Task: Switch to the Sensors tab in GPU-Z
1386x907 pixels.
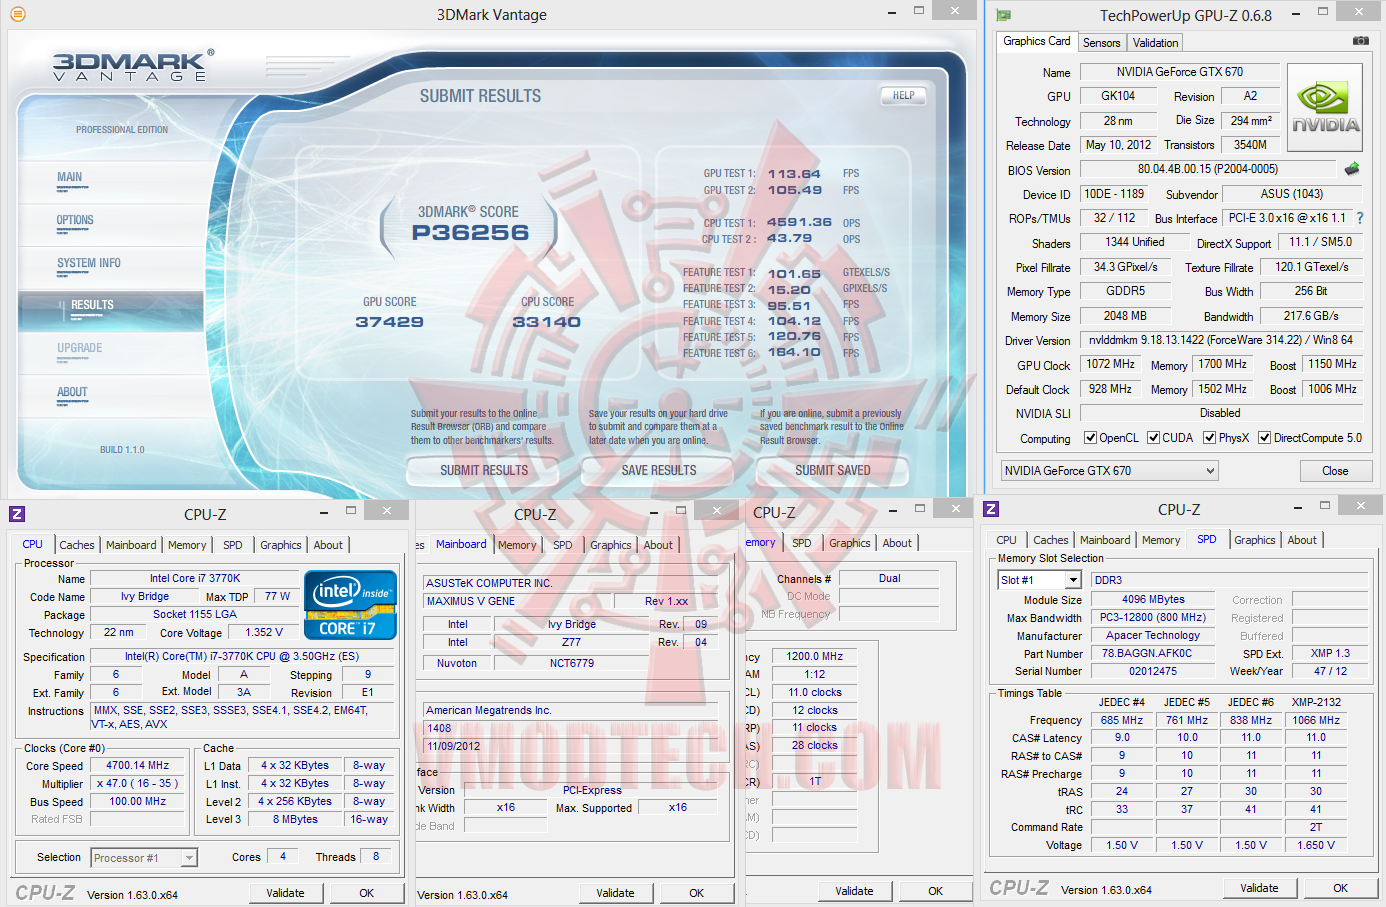Action: coord(1101,43)
